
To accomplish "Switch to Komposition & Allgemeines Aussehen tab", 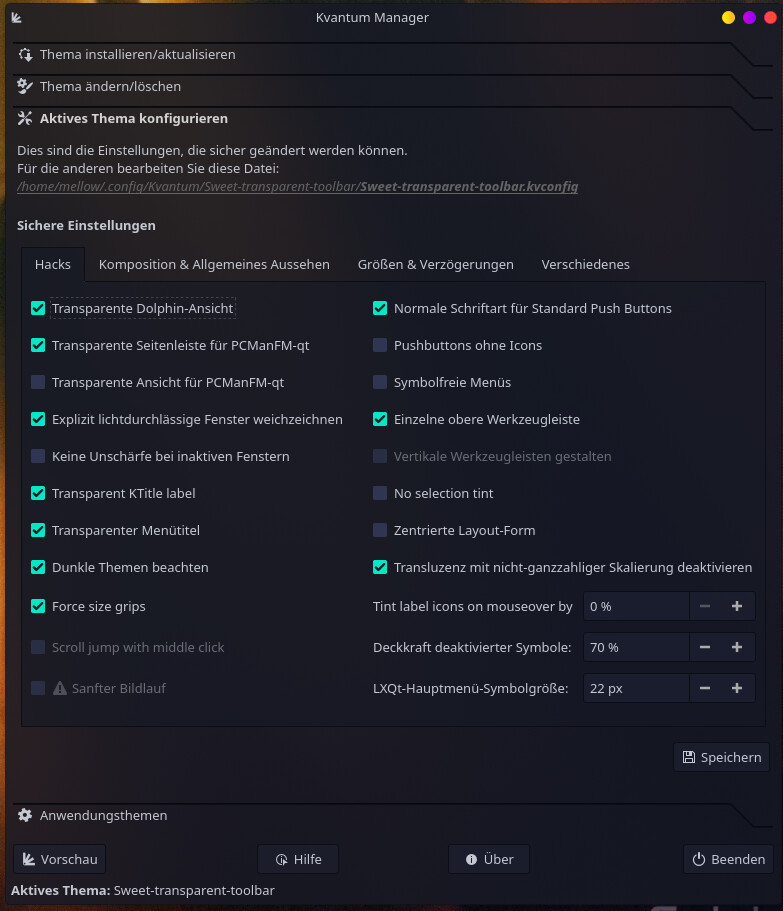I will pos(214,264).
